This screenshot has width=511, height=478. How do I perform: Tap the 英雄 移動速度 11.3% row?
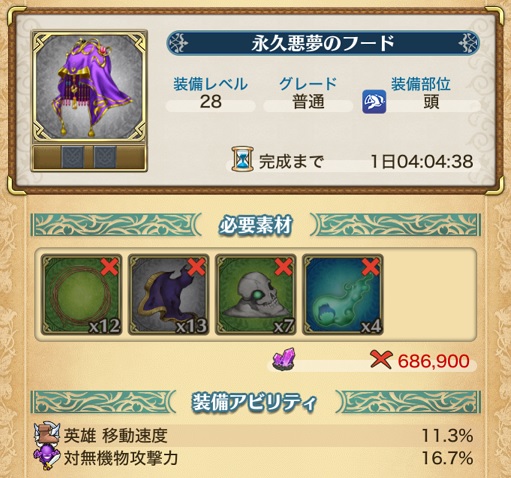[255, 435]
